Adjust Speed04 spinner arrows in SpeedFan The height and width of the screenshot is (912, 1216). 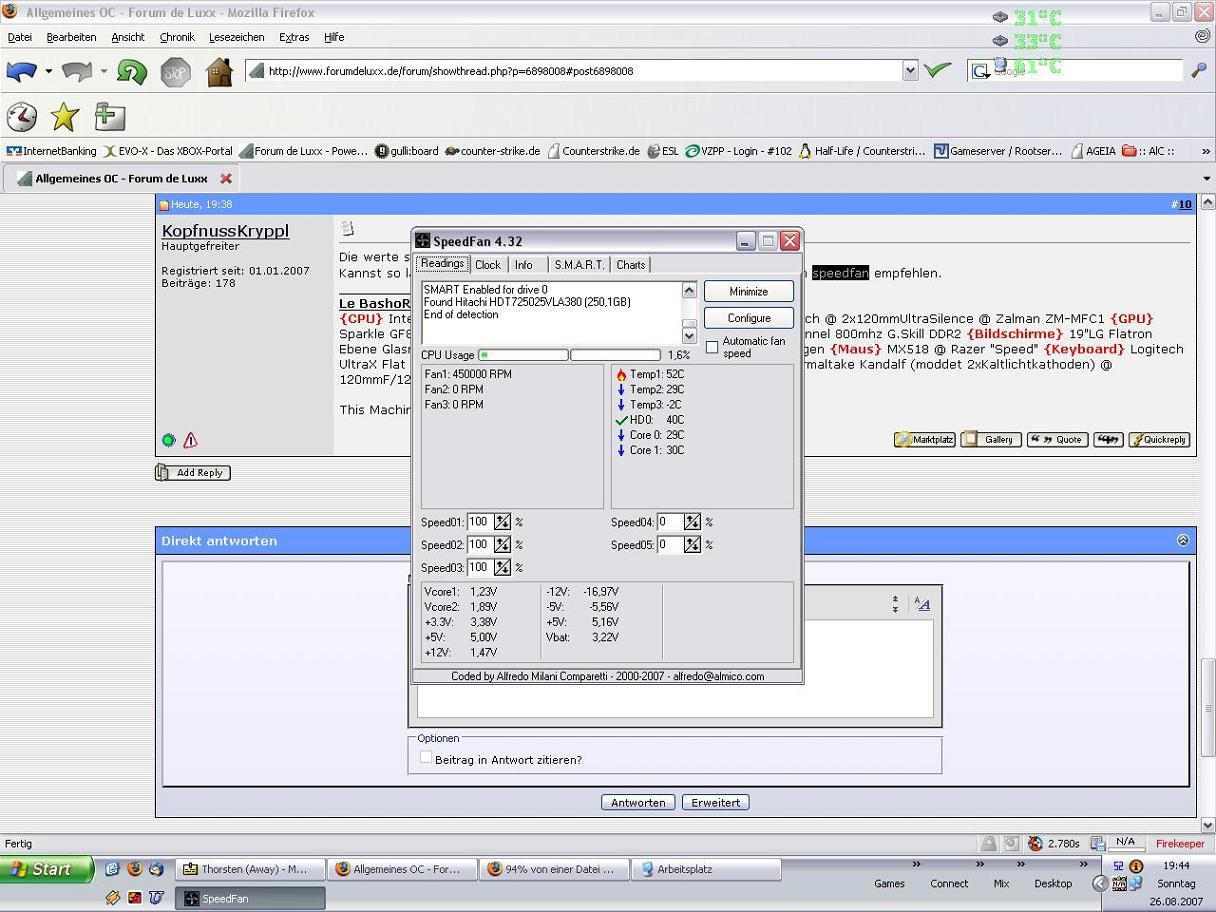[x=692, y=522]
